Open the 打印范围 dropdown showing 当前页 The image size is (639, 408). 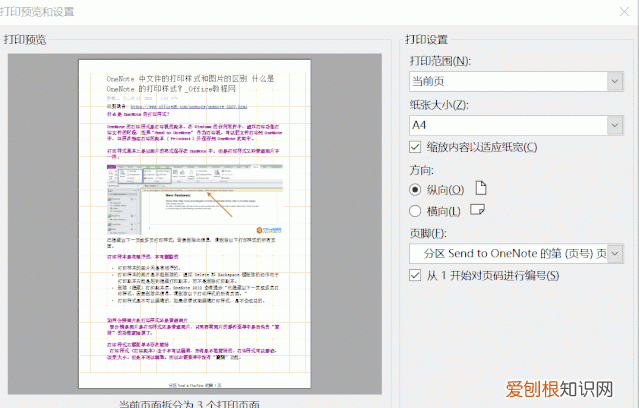click(516, 81)
